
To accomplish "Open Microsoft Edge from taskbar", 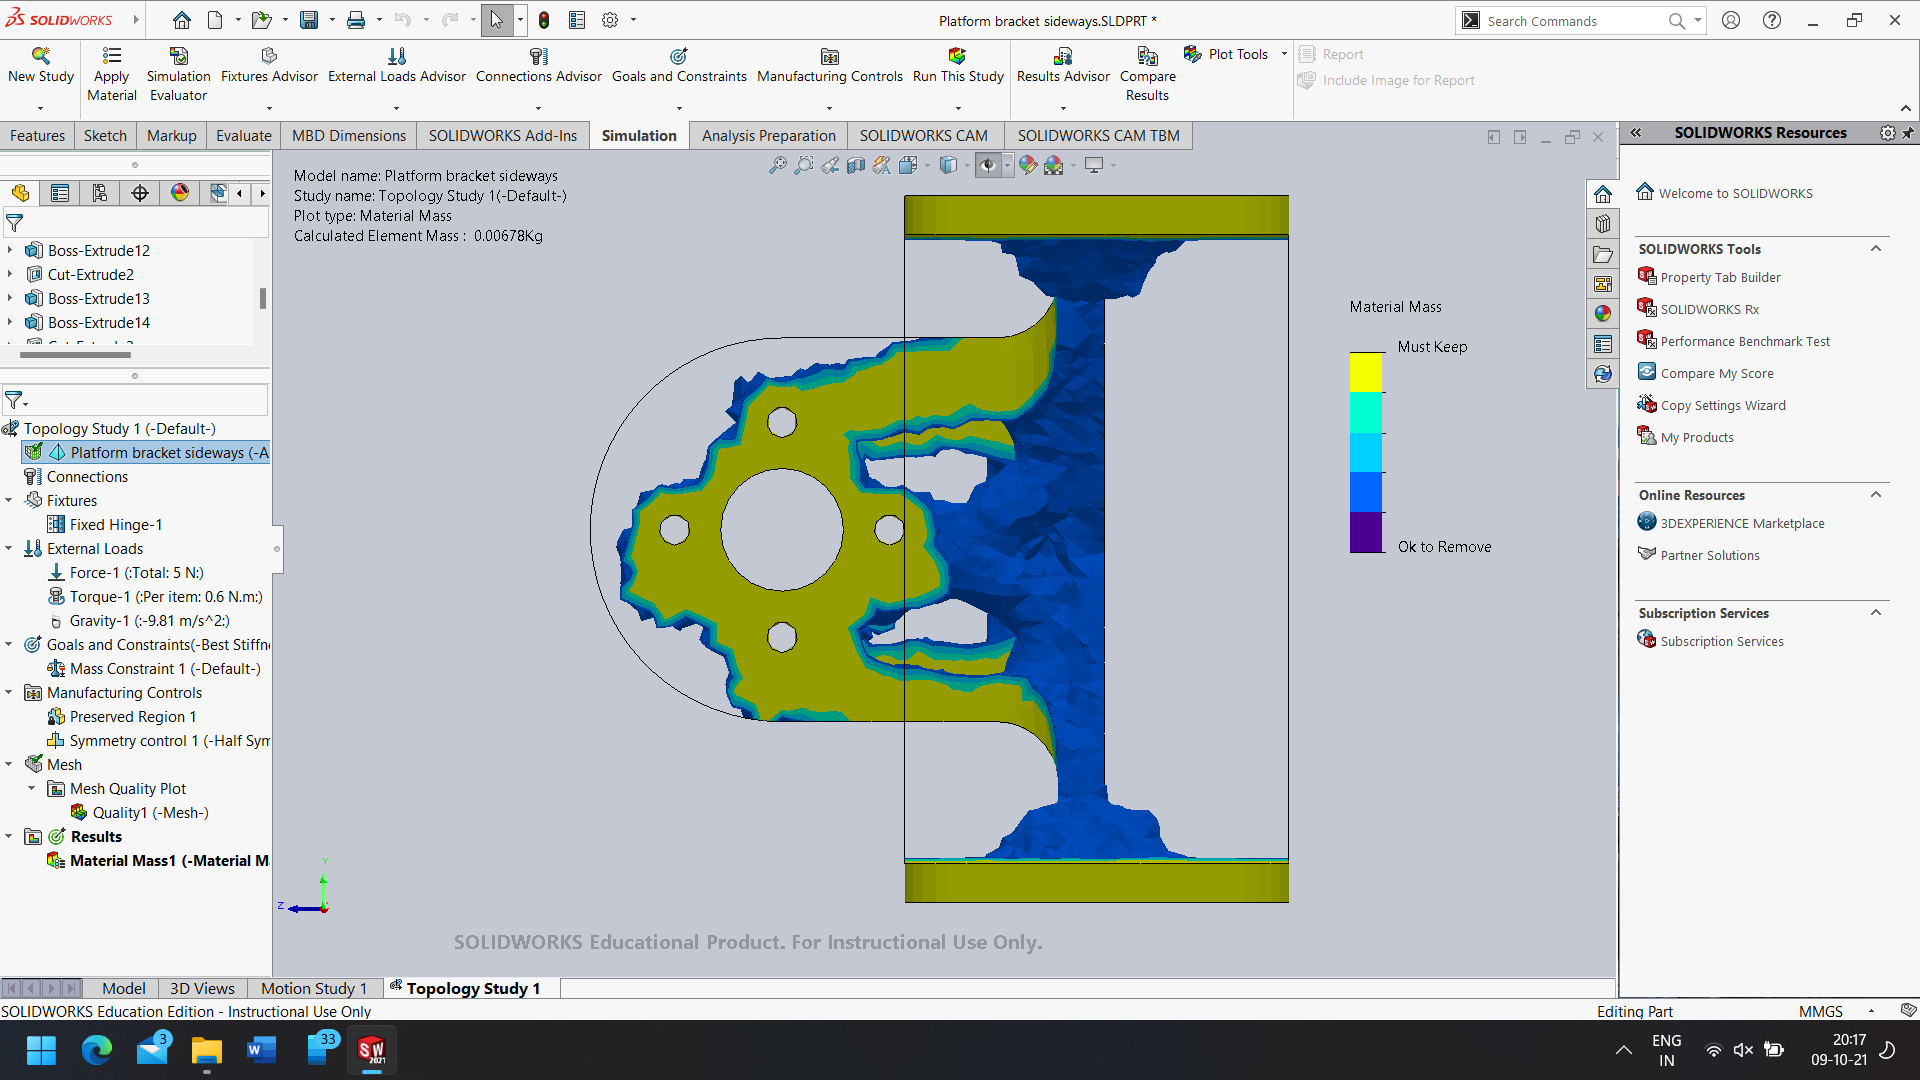I will 97,1050.
